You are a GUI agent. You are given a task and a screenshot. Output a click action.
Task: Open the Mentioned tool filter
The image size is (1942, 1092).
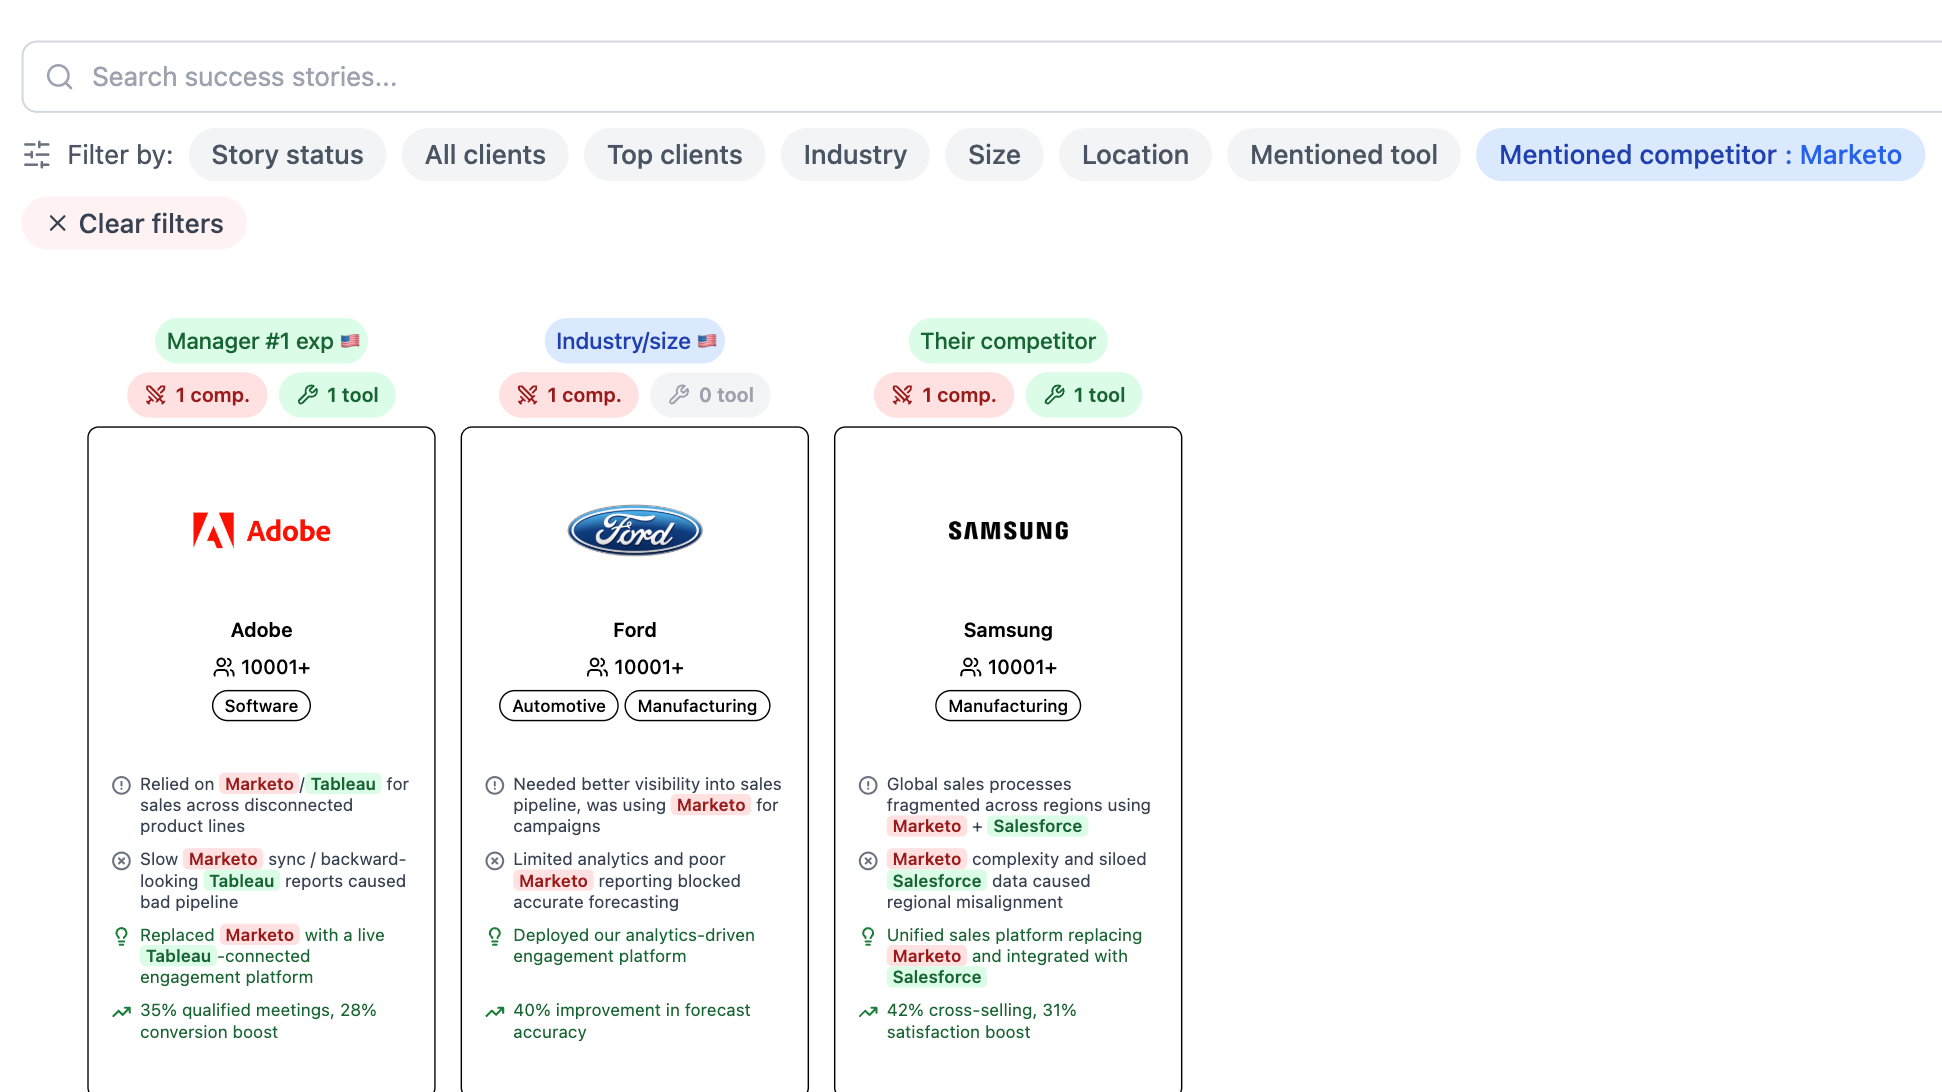[1343, 155]
